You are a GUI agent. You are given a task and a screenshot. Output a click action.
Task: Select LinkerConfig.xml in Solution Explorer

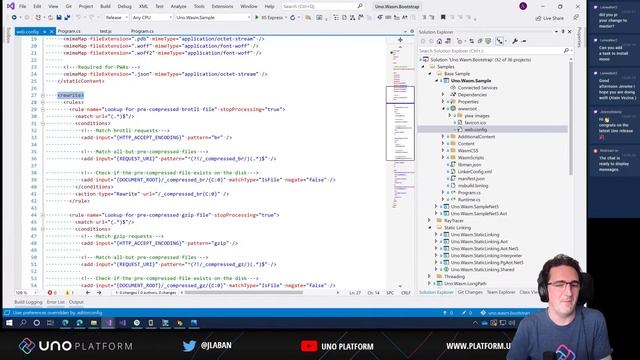(474, 172)
